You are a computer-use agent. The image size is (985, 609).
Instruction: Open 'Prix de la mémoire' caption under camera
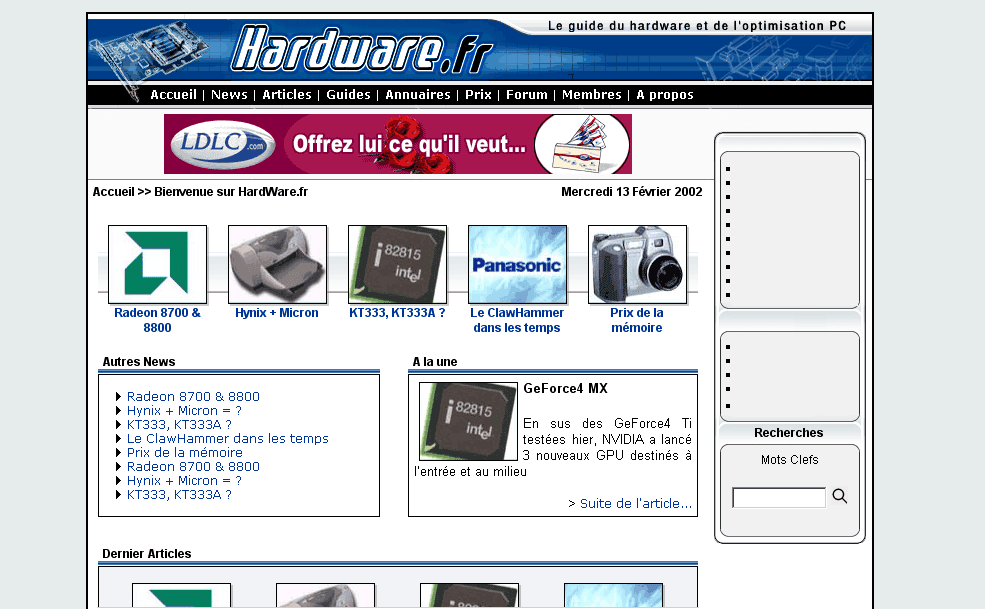636,320
